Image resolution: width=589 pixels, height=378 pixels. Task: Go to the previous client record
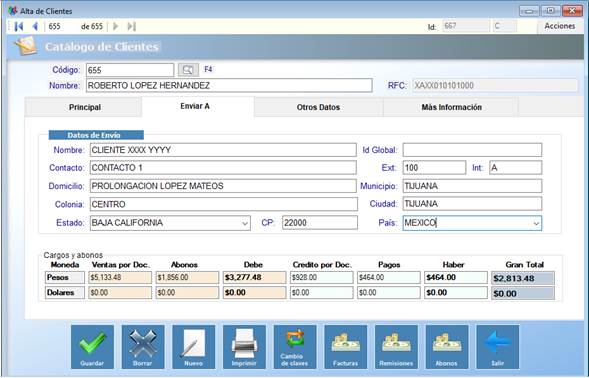tap(35, 26)
